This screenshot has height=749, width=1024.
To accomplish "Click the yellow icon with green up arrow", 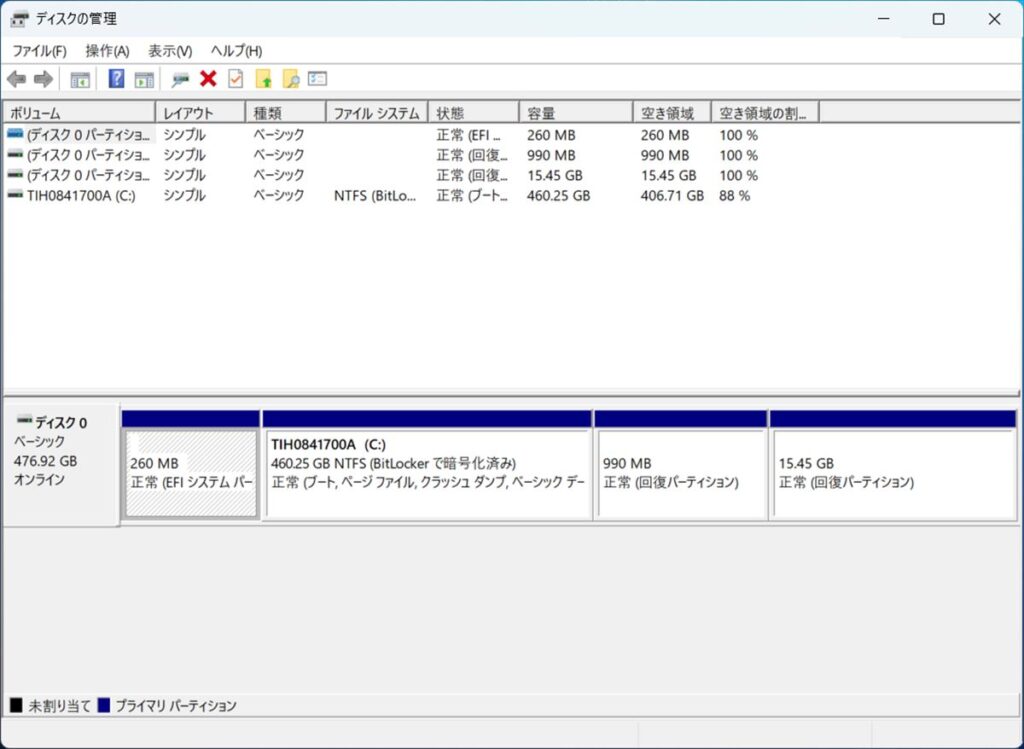I will [x=264, y=79].
